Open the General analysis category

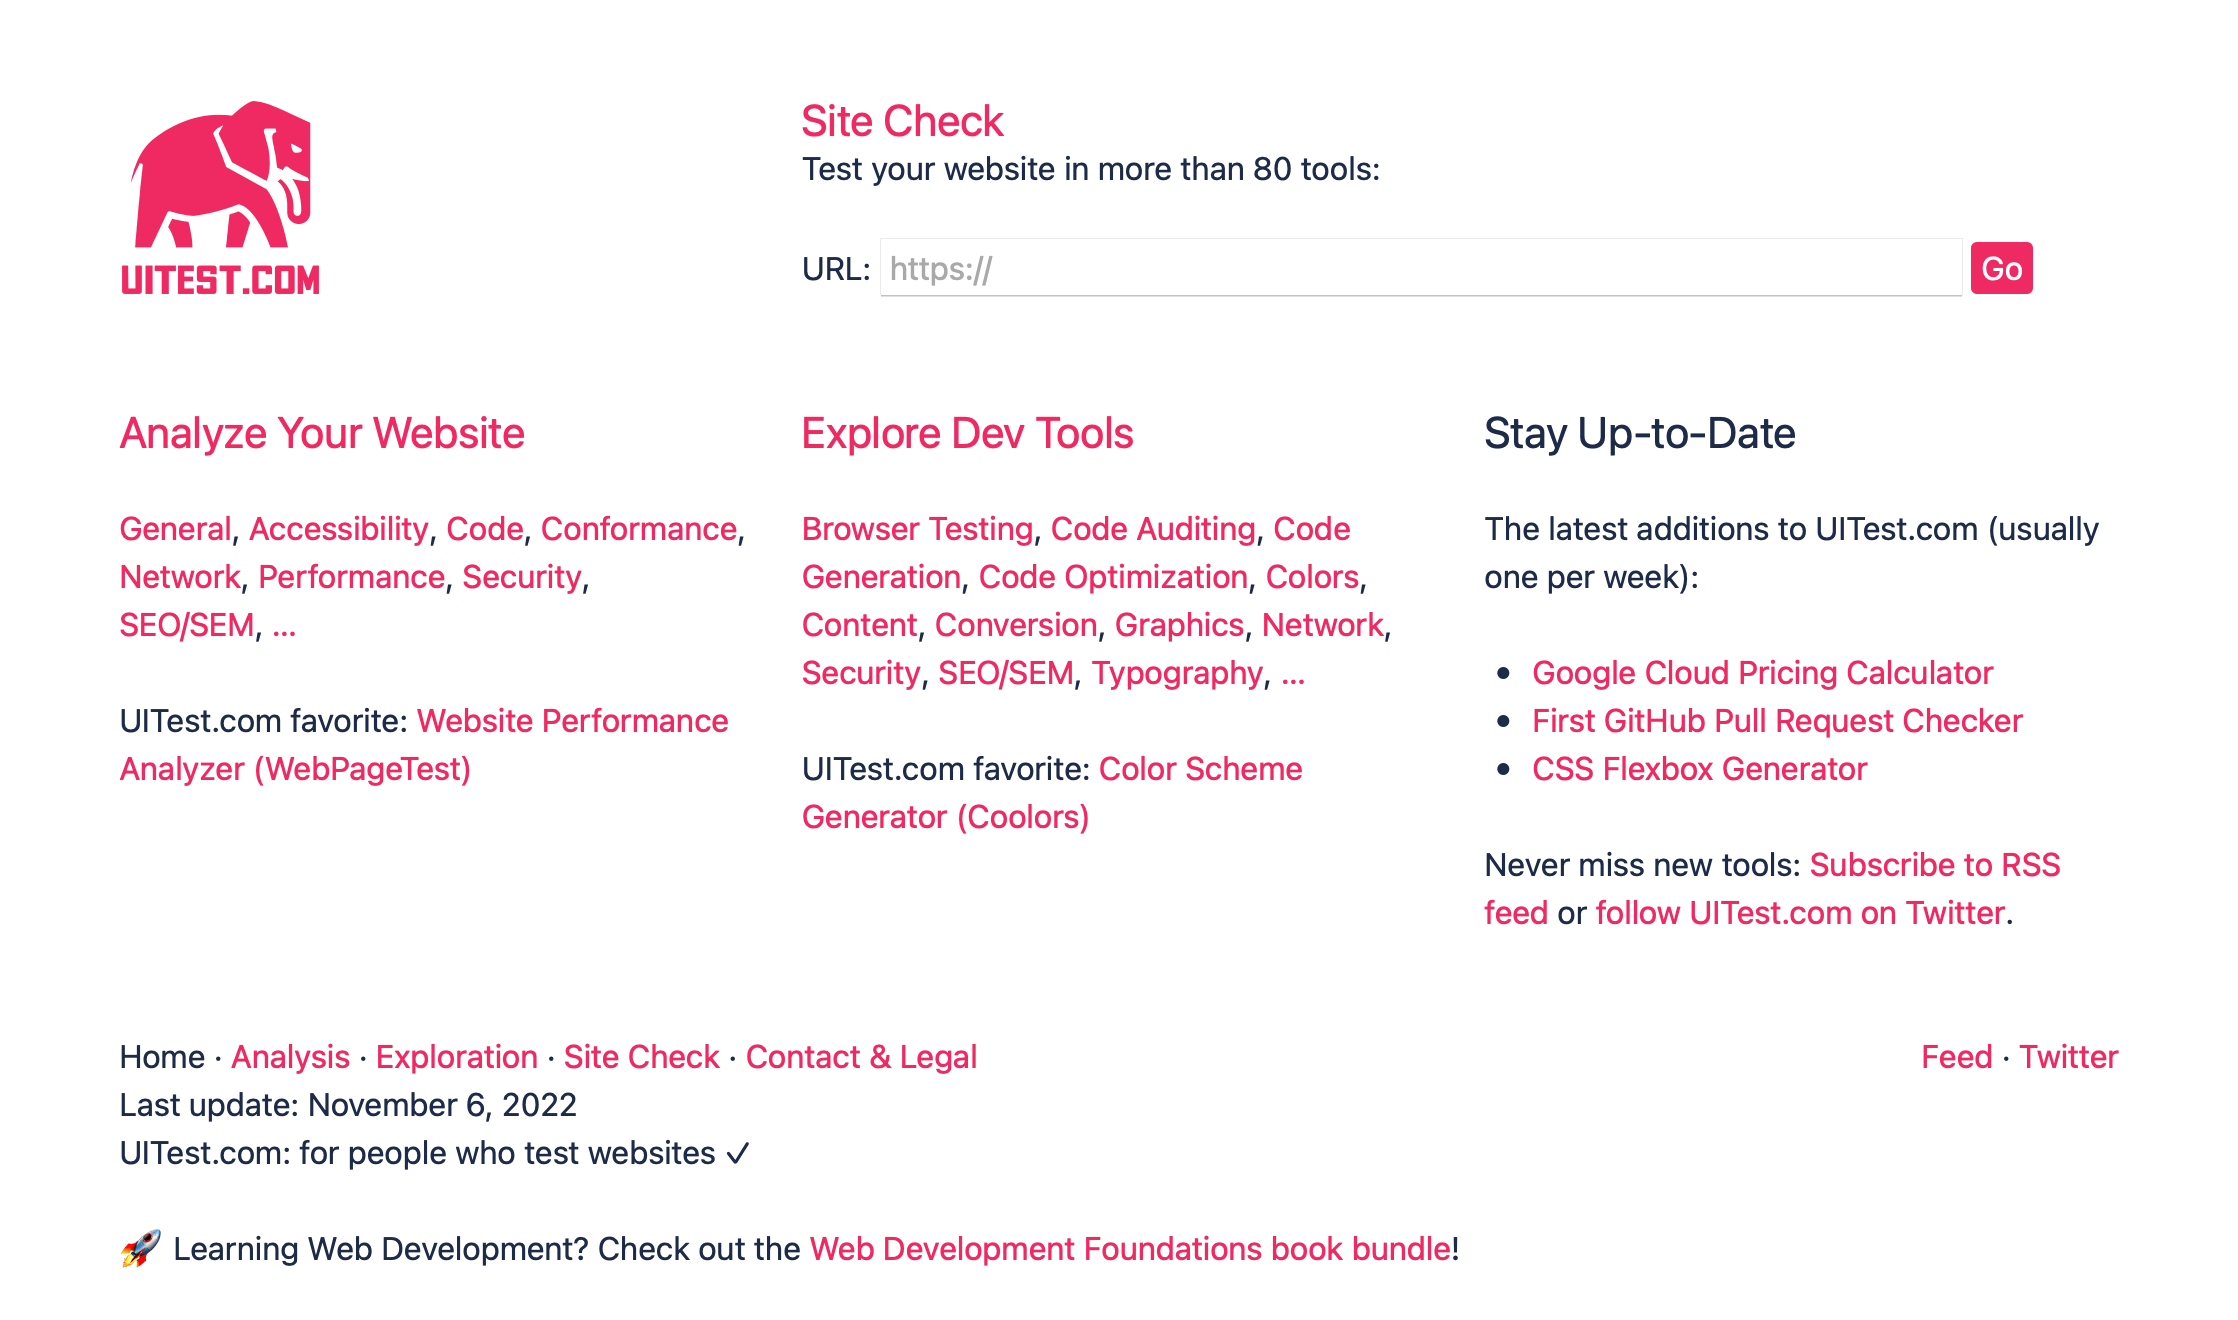click(176, 529)
